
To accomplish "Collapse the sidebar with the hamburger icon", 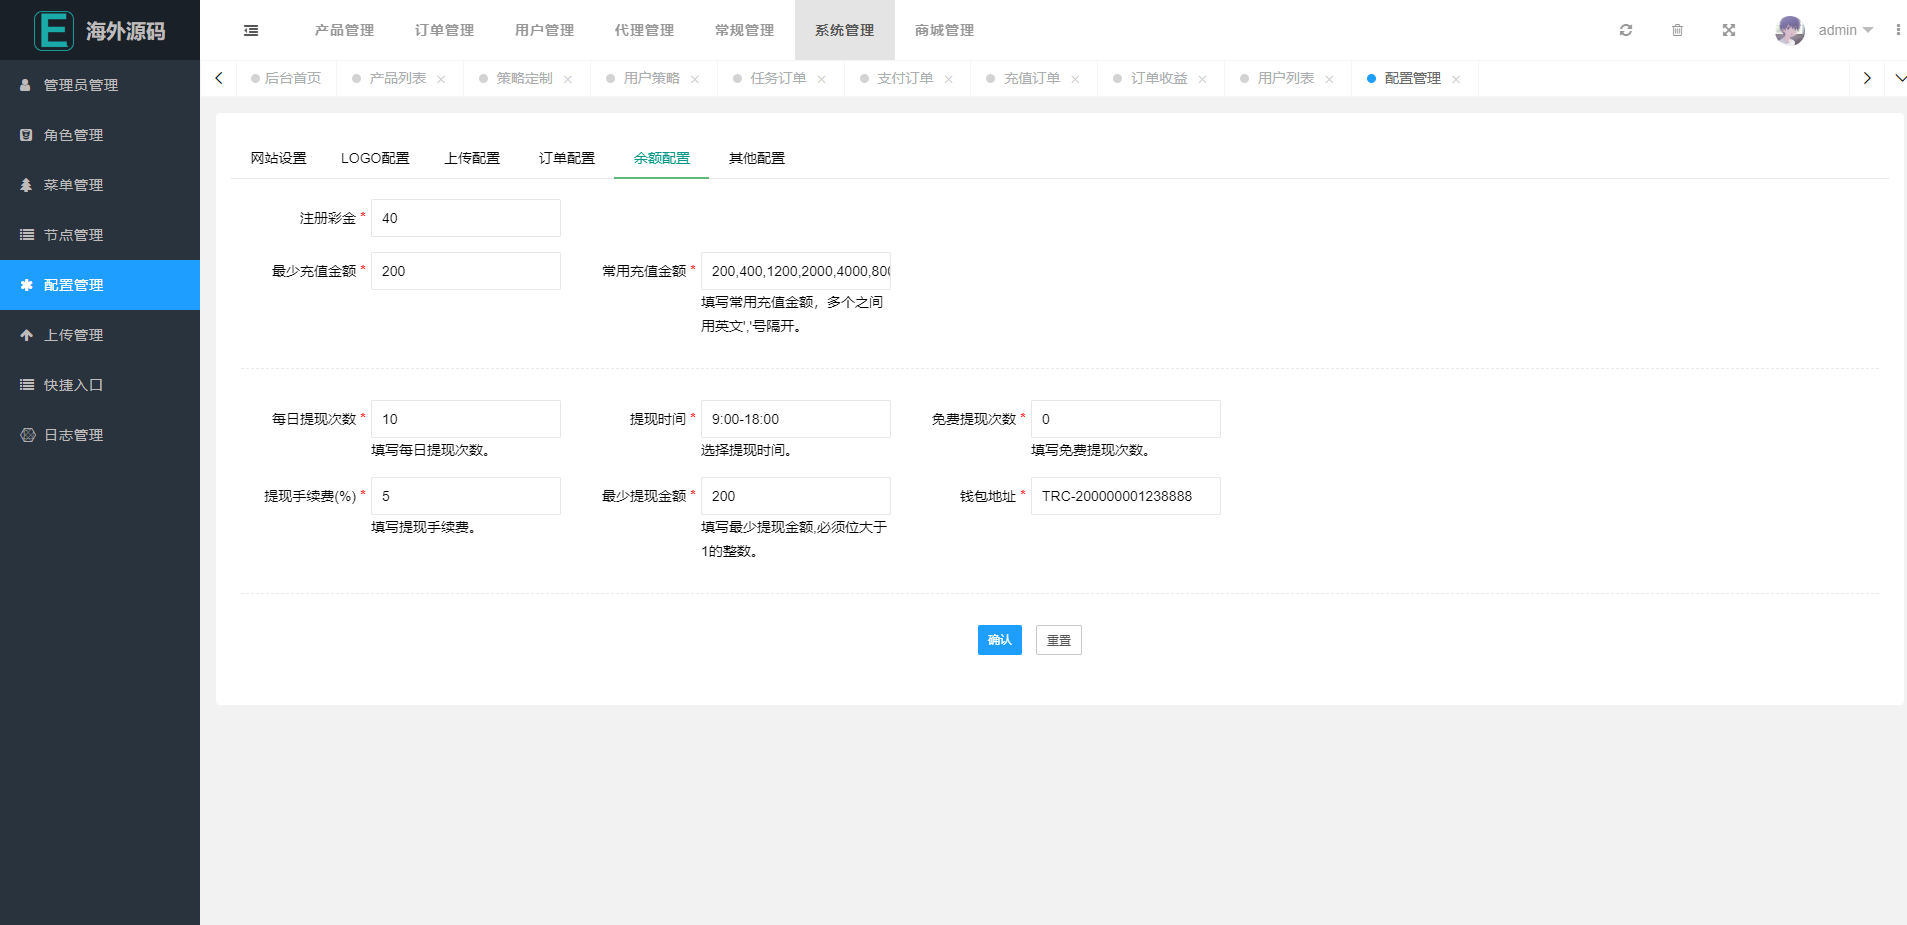I will [250, 30].
